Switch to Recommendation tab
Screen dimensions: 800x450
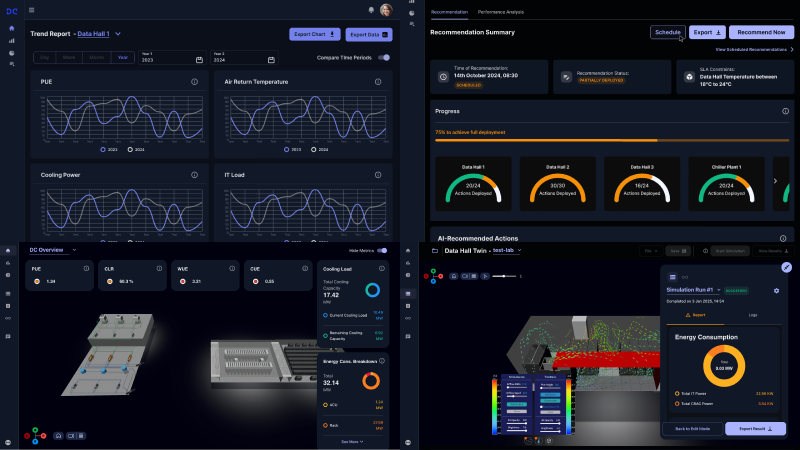click(449, 12)
